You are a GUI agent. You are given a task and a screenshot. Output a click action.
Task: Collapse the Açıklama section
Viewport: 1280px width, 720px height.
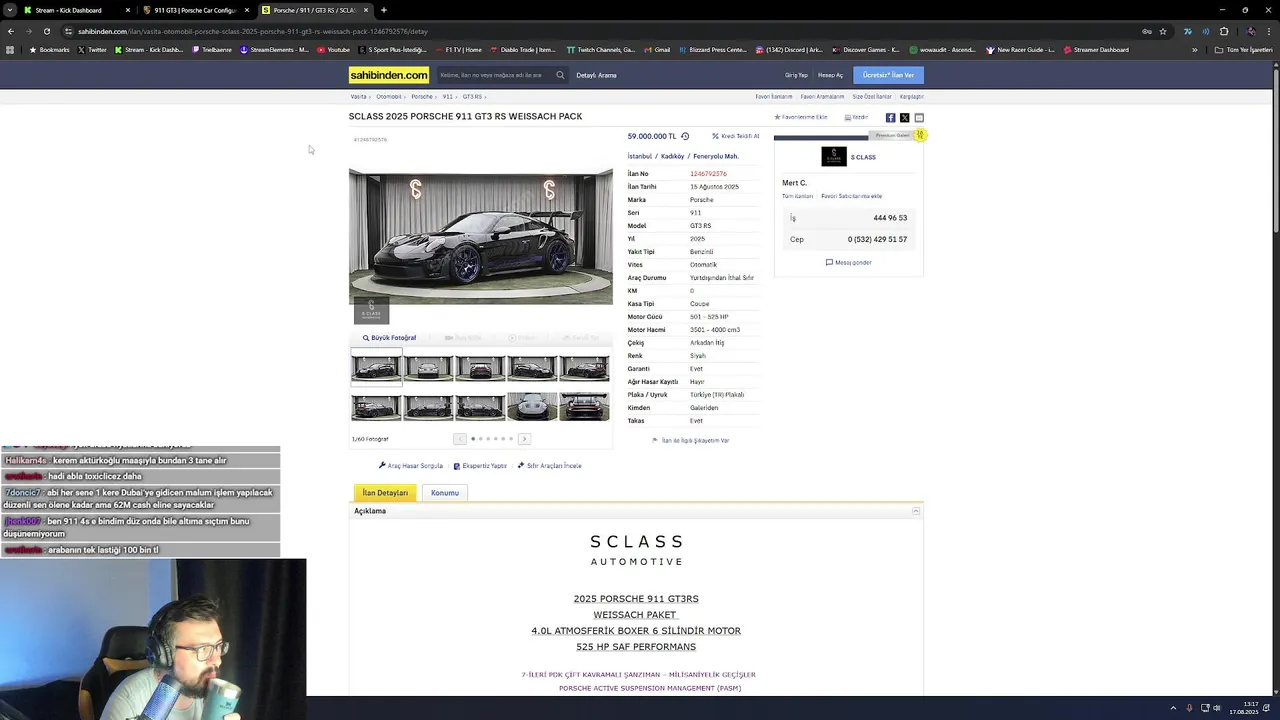pyautogui.click(x=915, y=511)
